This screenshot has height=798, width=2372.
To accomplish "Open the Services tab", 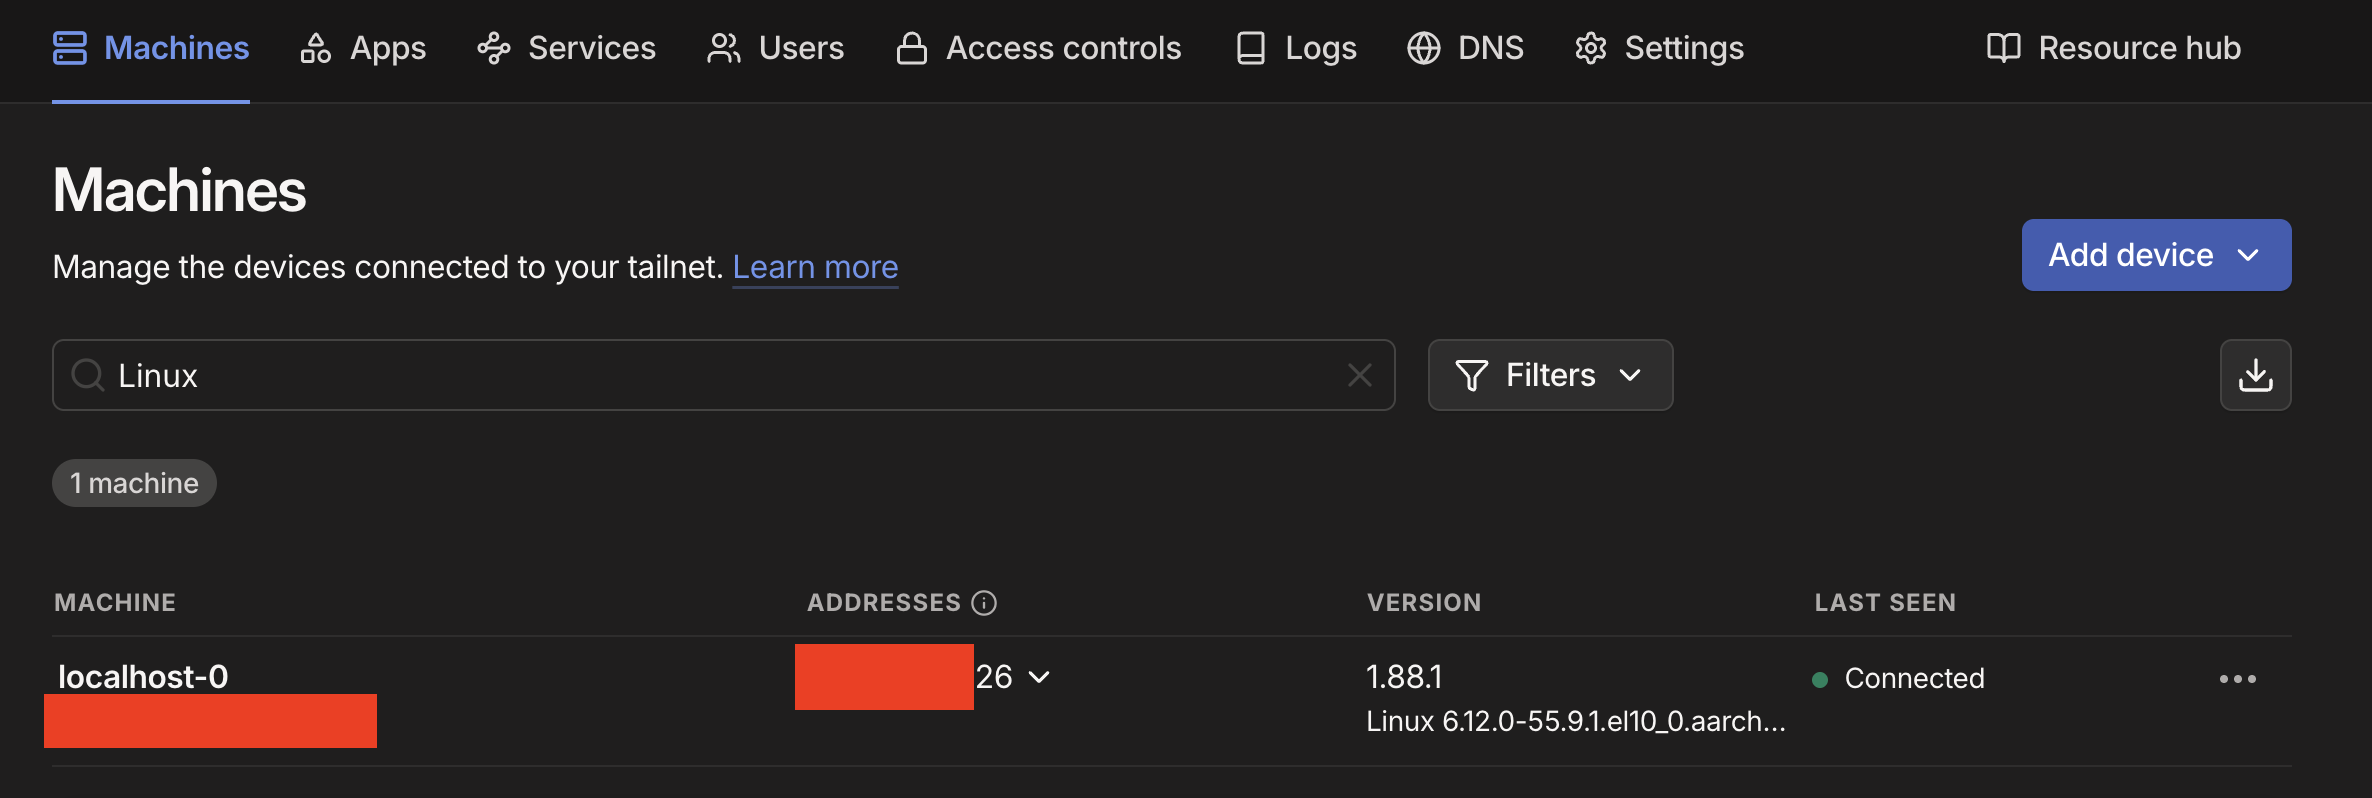I will (567, 48).
